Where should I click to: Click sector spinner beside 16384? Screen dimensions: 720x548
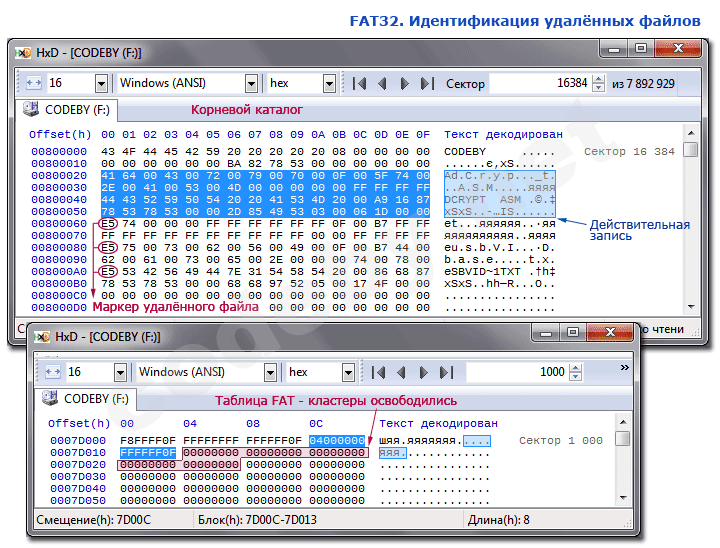[599, 84]
